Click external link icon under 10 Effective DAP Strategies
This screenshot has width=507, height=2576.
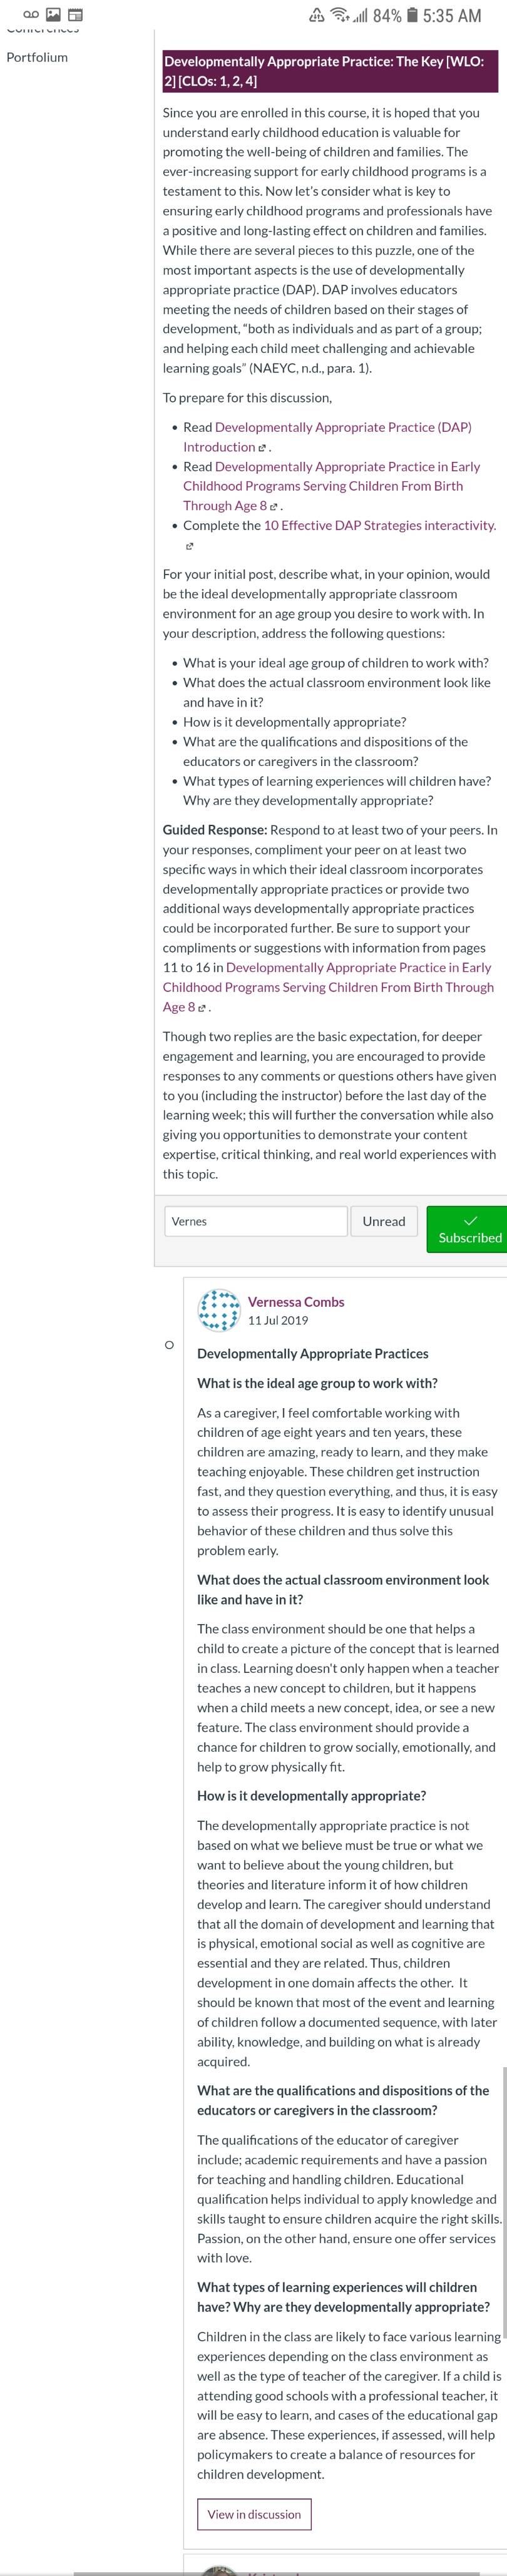(x=190, y=546)
